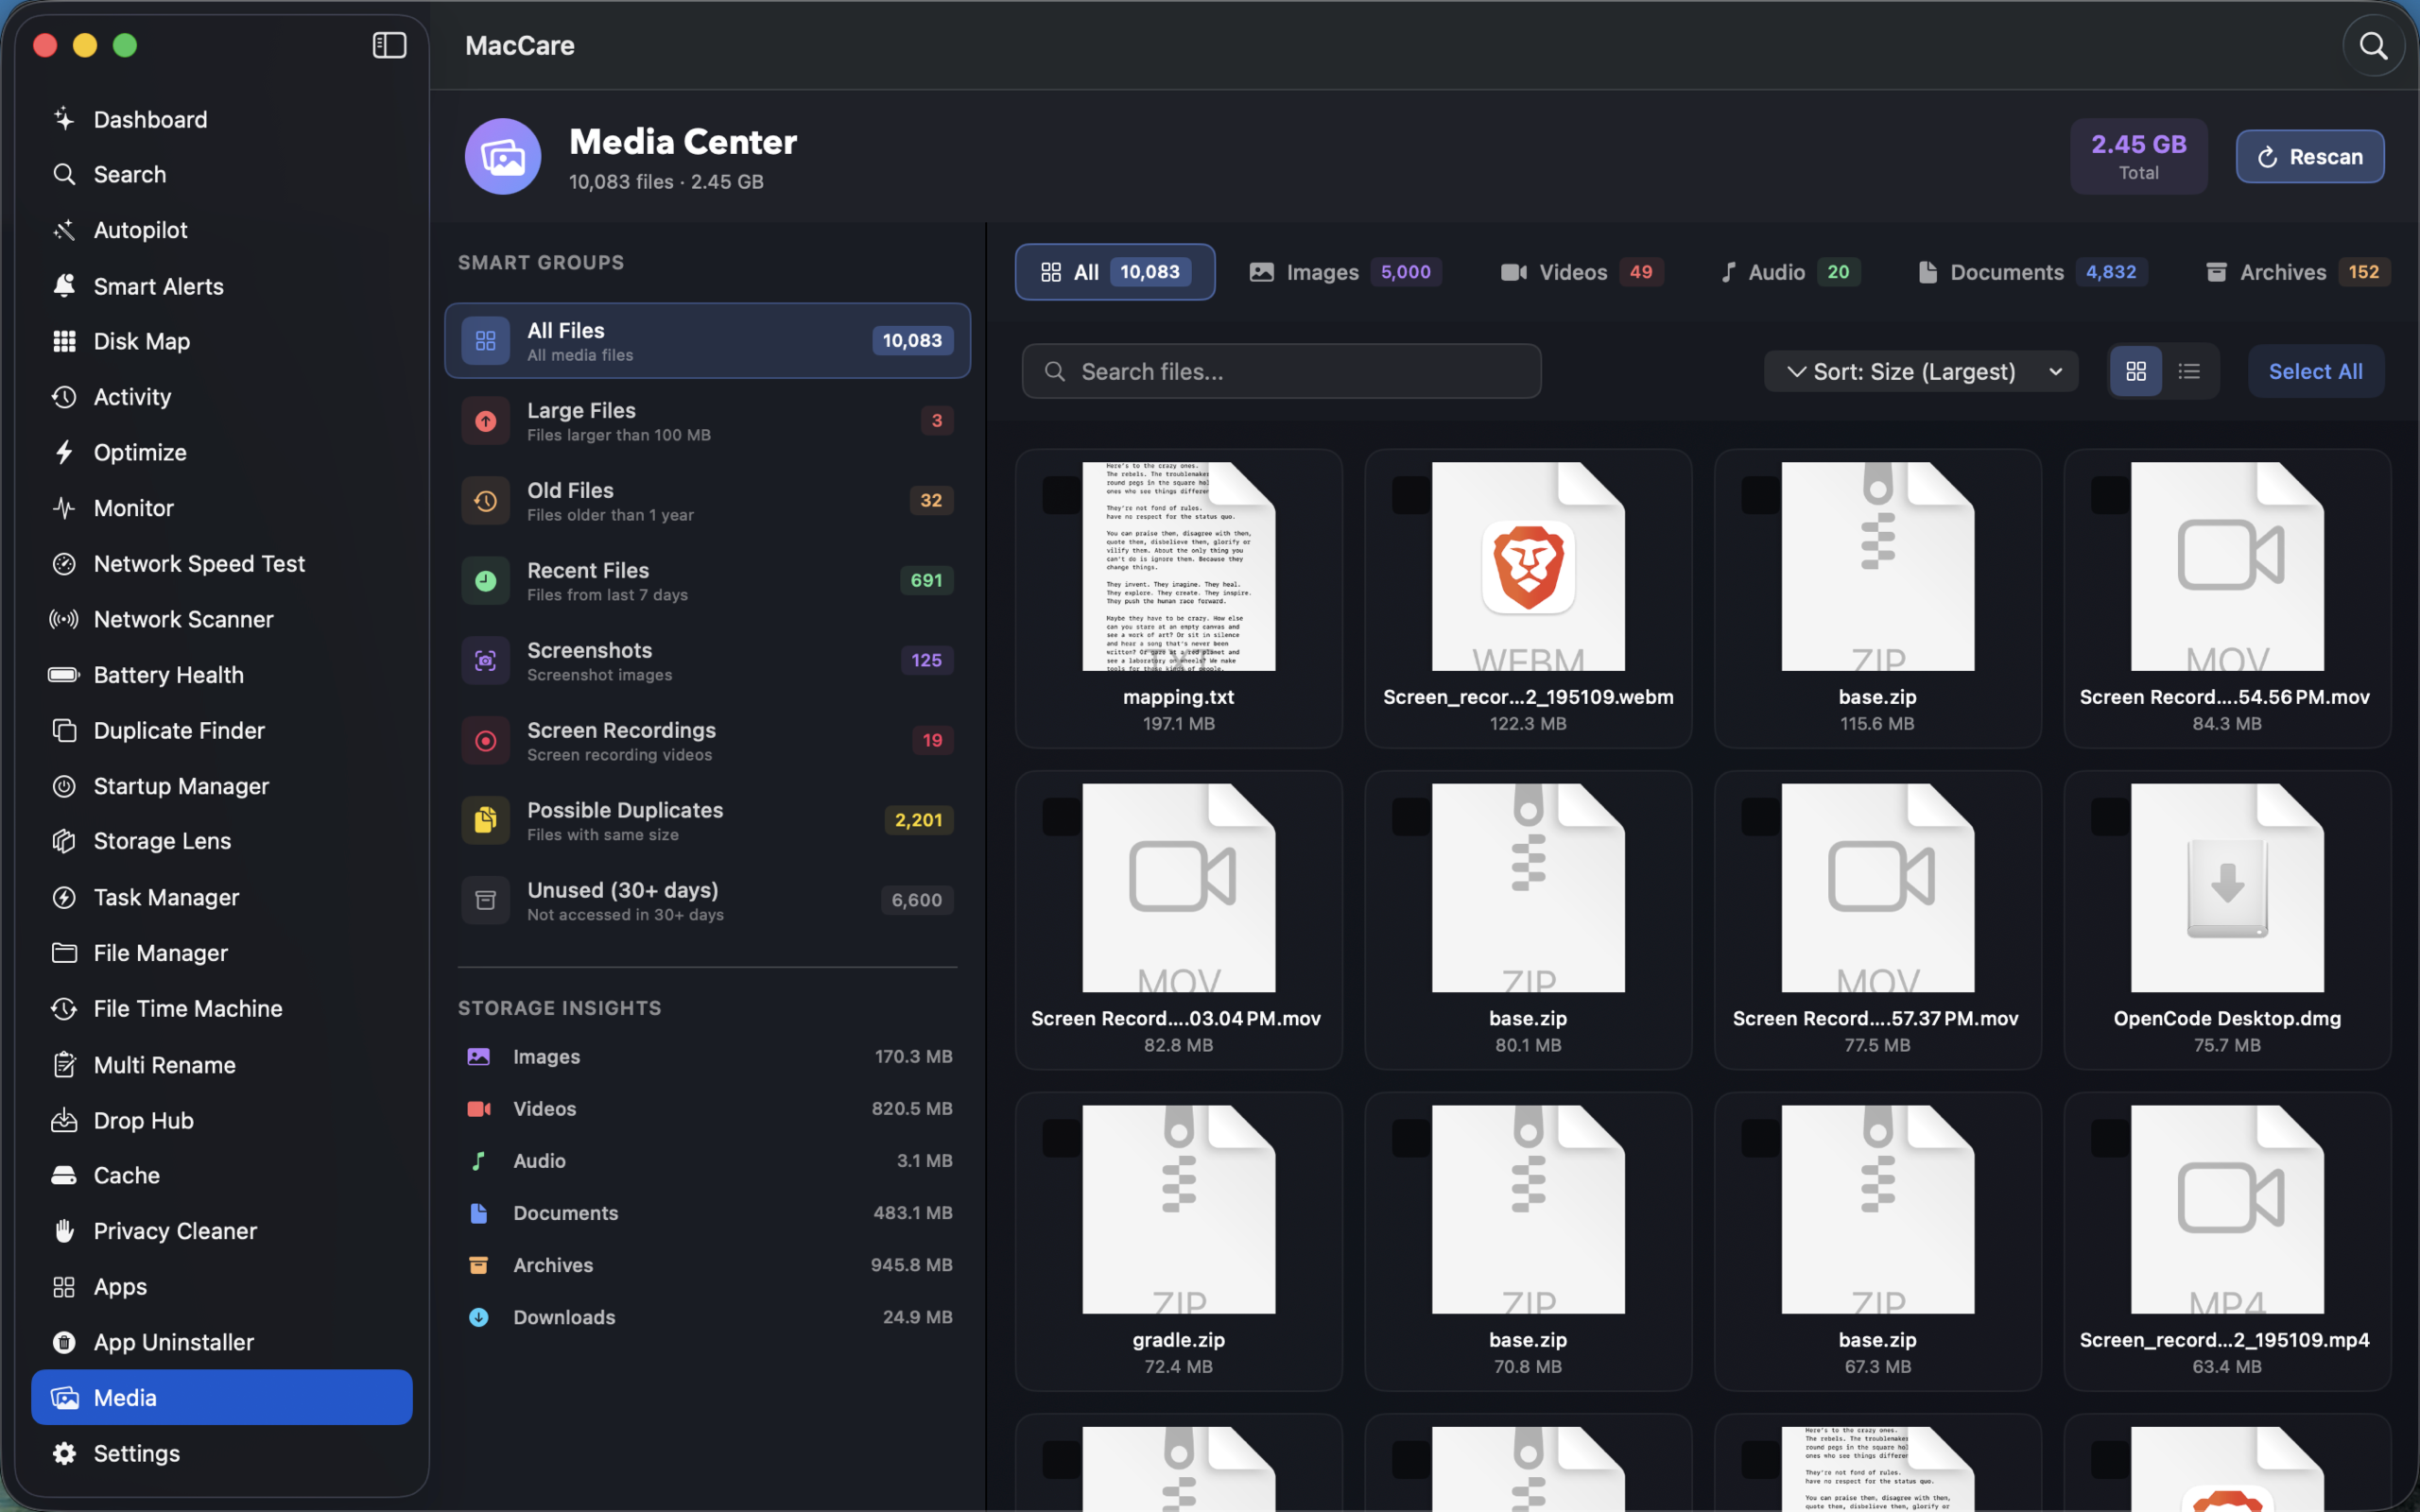Switch to list view icon
The height and width of the screenshot is (1512, 2420).
click(x=2189, y=371)
